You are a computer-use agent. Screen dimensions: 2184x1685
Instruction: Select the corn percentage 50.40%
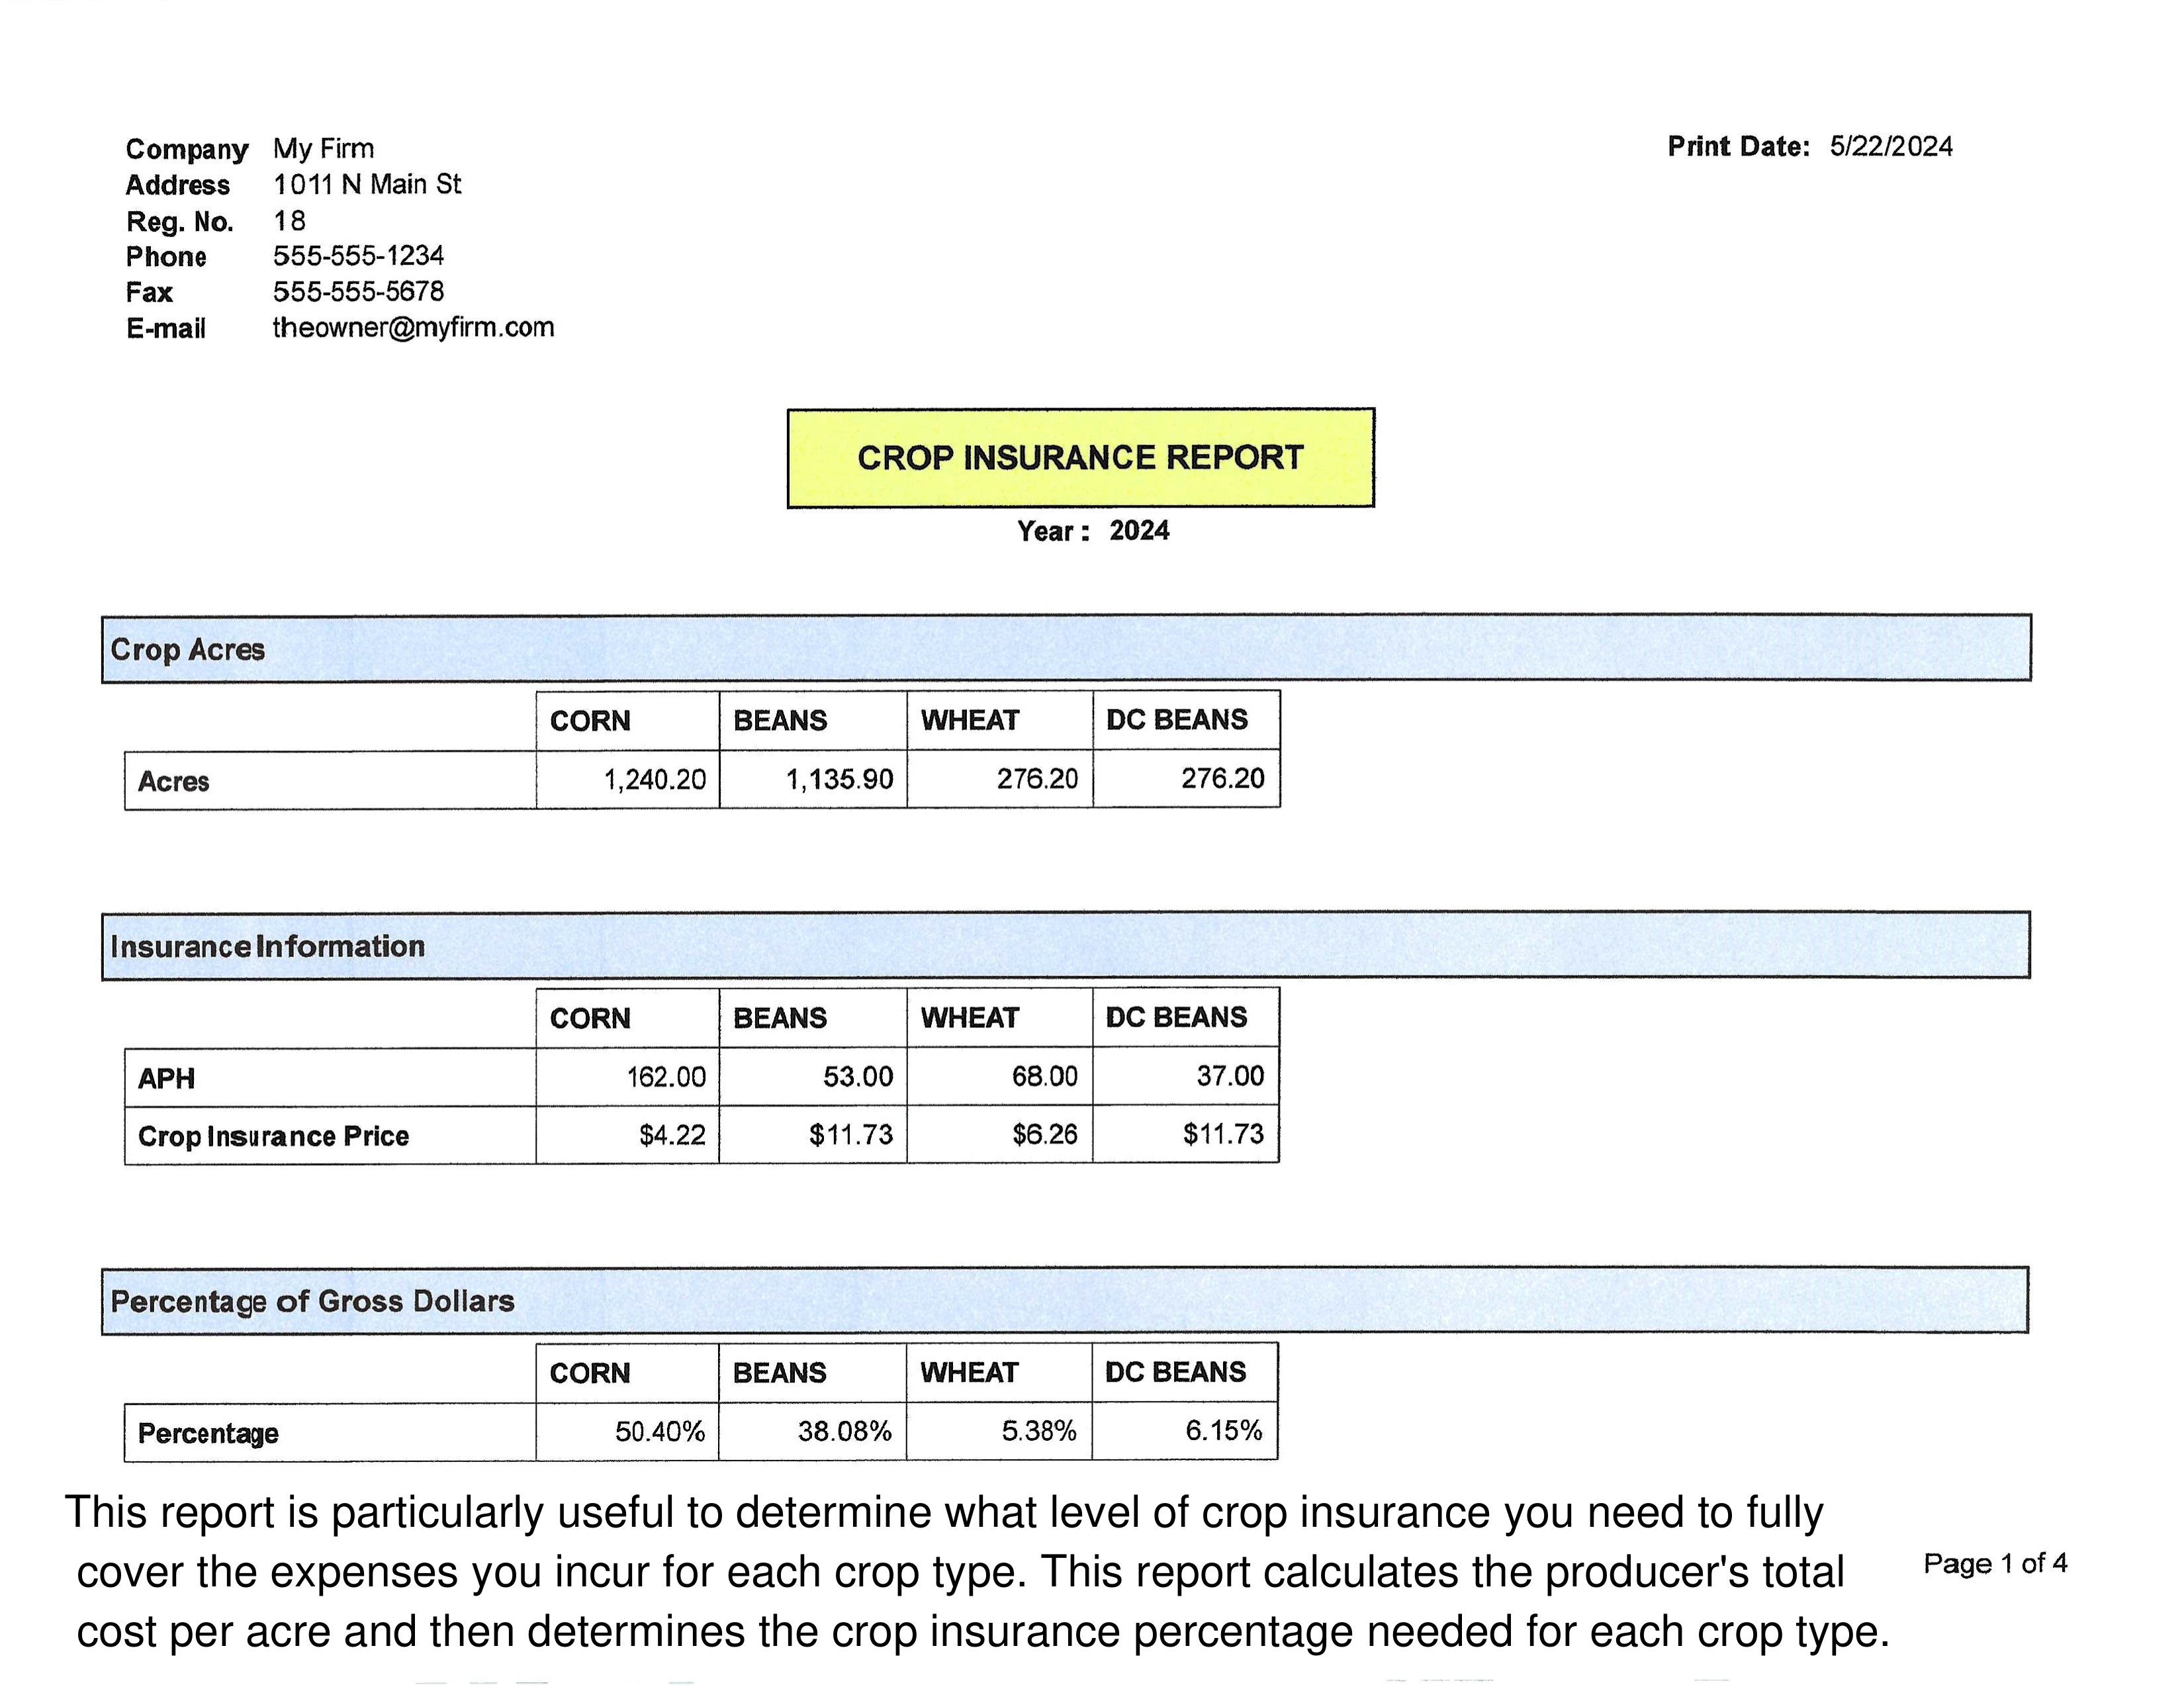click(x=660, y=1432)
